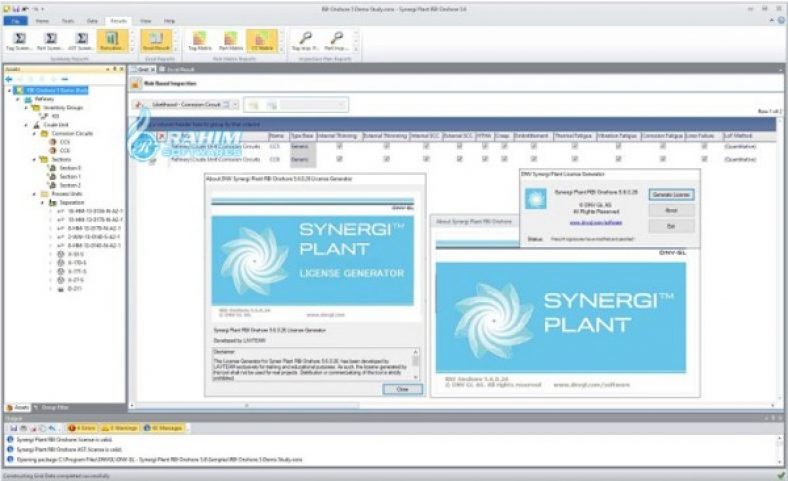Click the About button in License Generator dialog

671,211
